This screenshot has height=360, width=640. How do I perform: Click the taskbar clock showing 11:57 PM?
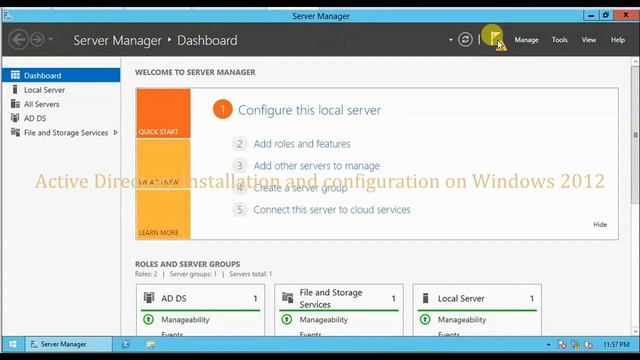coord(616,345)
